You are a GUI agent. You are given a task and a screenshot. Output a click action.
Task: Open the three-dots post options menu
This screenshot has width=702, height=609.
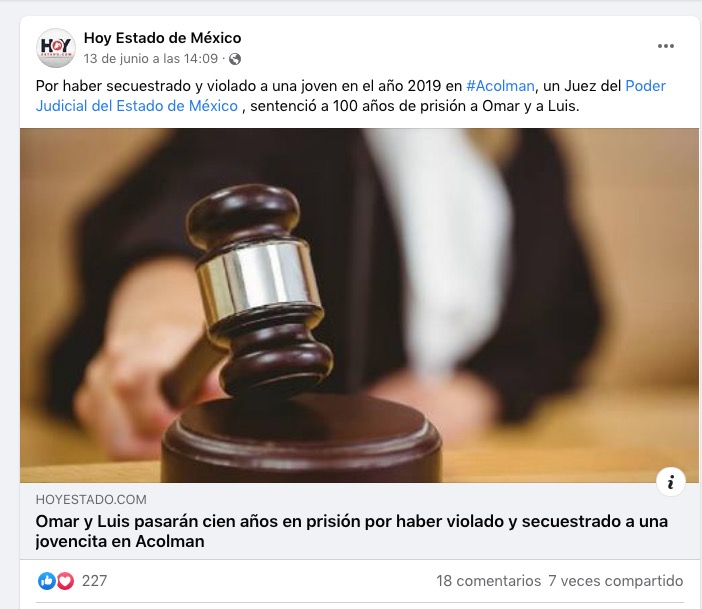tap(665, 46)
